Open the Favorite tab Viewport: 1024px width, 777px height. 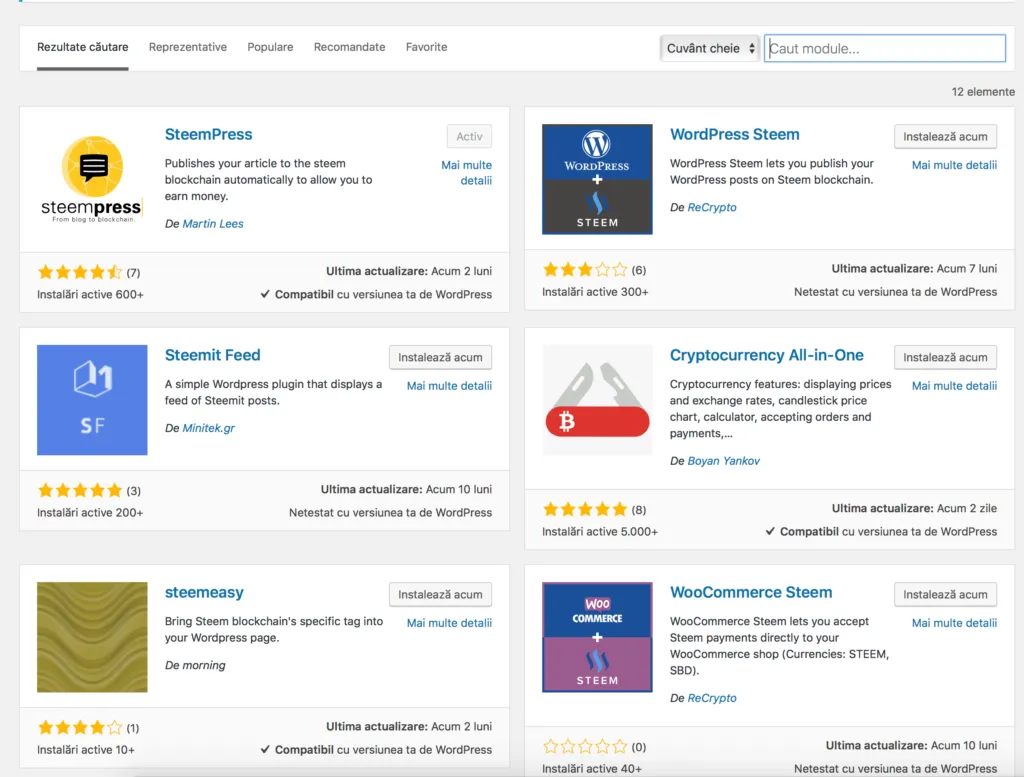[426, 47]
